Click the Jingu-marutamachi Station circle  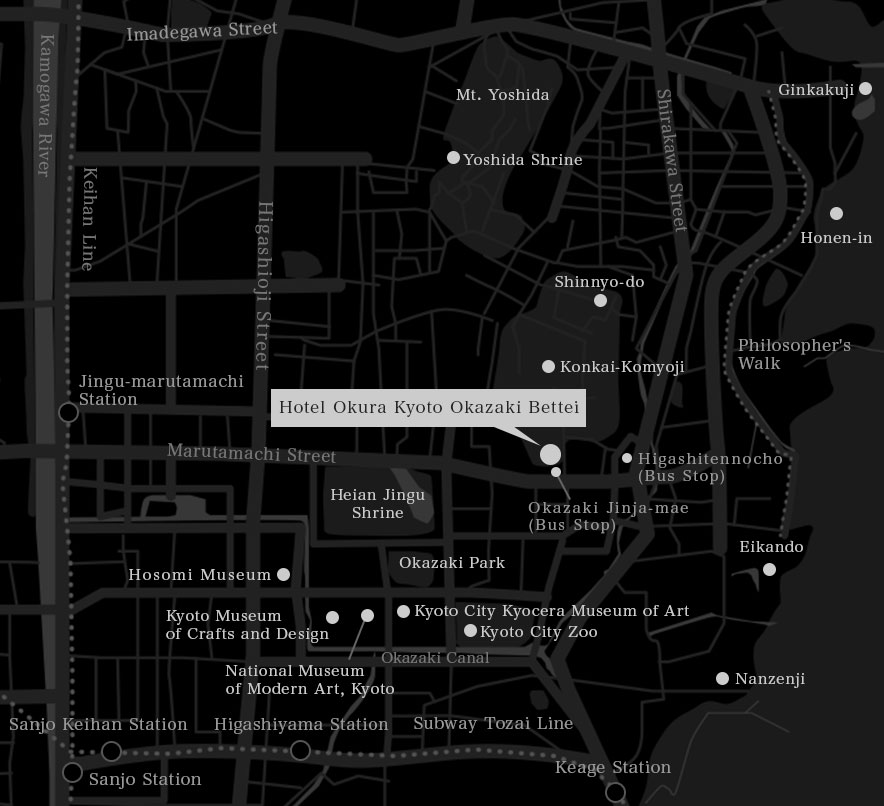coord(68,412)
